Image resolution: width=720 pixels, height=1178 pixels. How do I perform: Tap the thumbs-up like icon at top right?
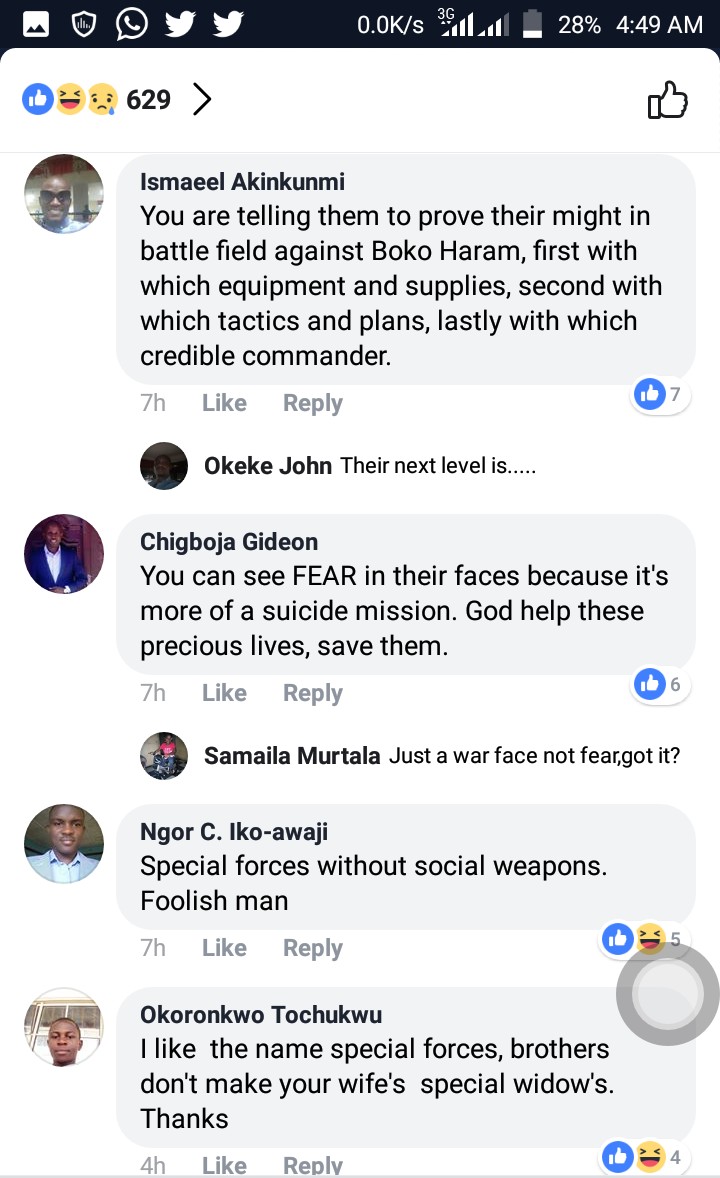pyautogui.click(x=668, y=100)
